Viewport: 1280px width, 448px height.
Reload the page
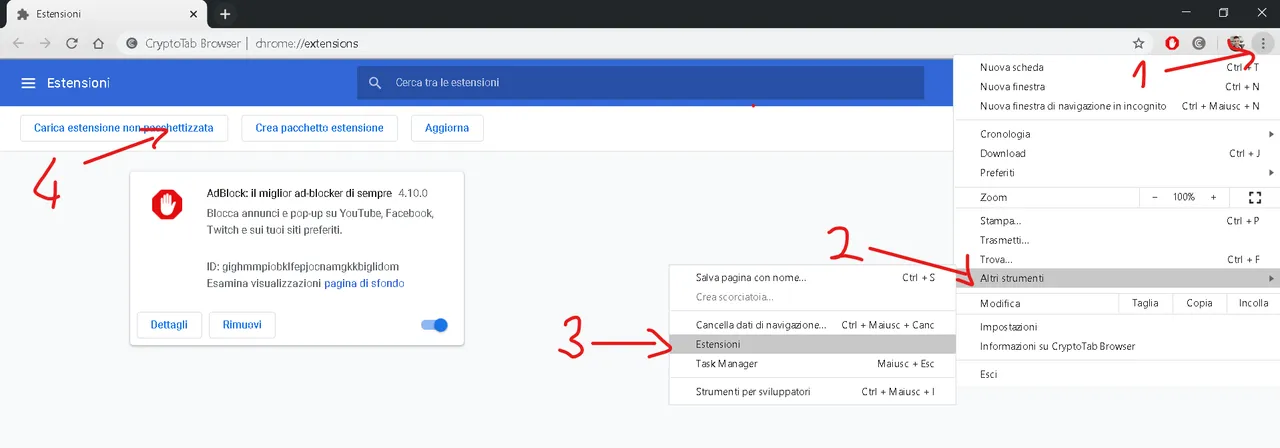click(72, 43)
